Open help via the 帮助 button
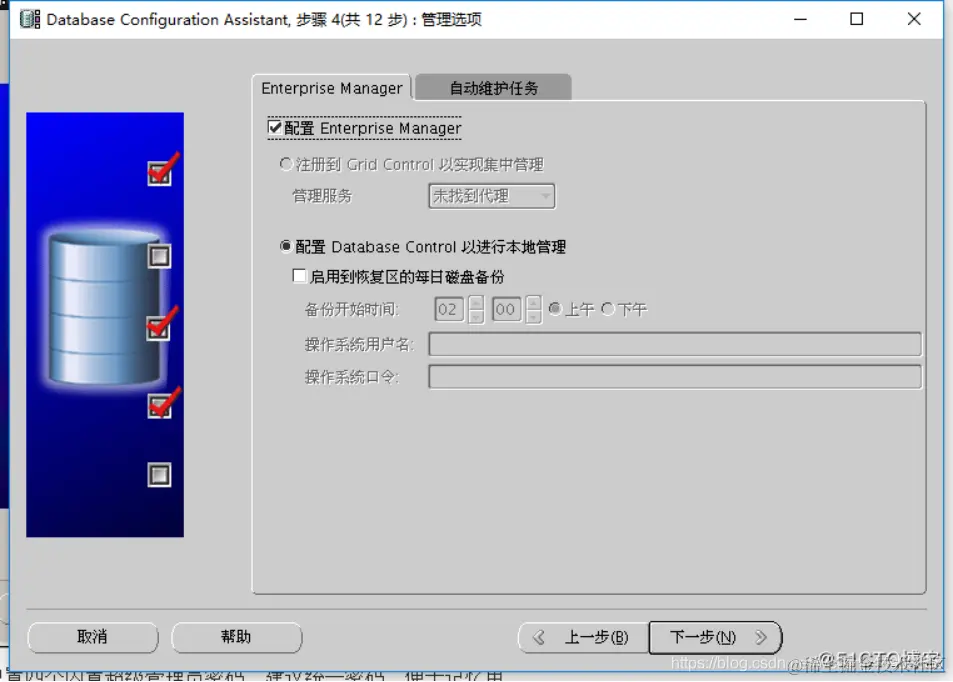This screenshot has height=682, width=953. [x=237, y=637]
